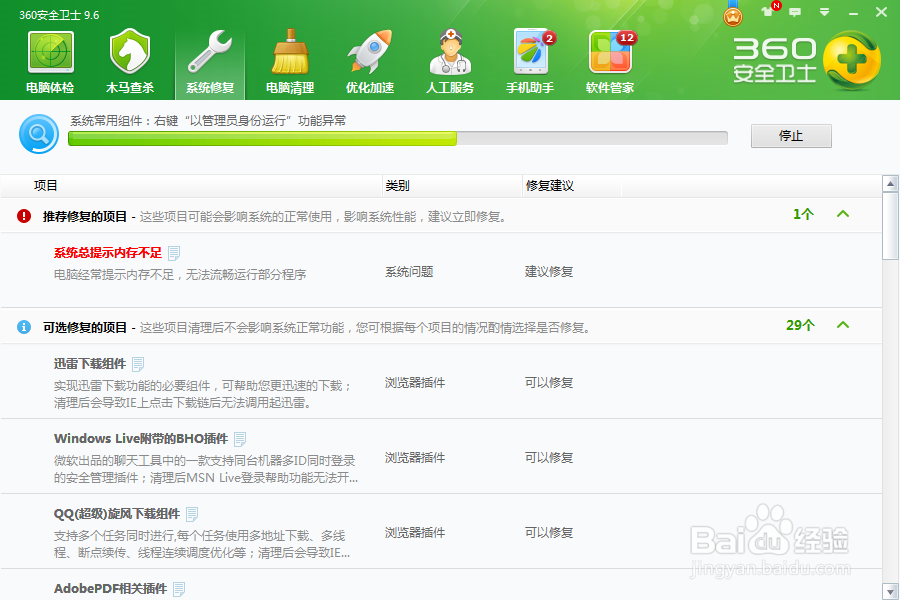Click the green scan progress bar

tap(398, 138)
